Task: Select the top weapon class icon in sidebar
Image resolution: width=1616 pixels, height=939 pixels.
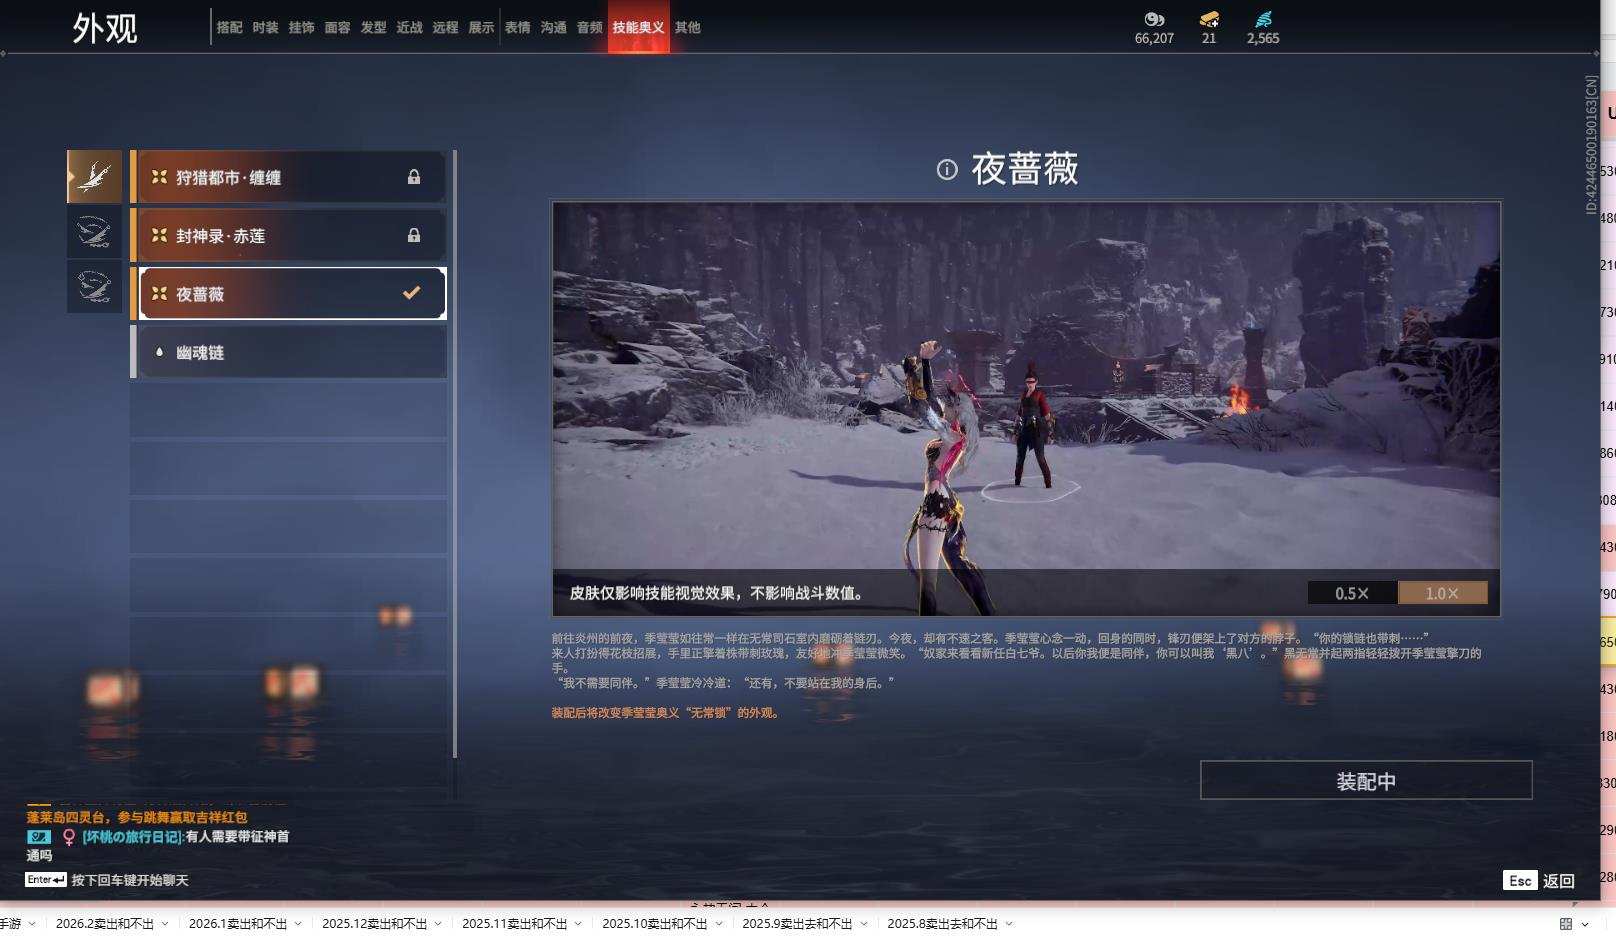Action: coord(94,176)
